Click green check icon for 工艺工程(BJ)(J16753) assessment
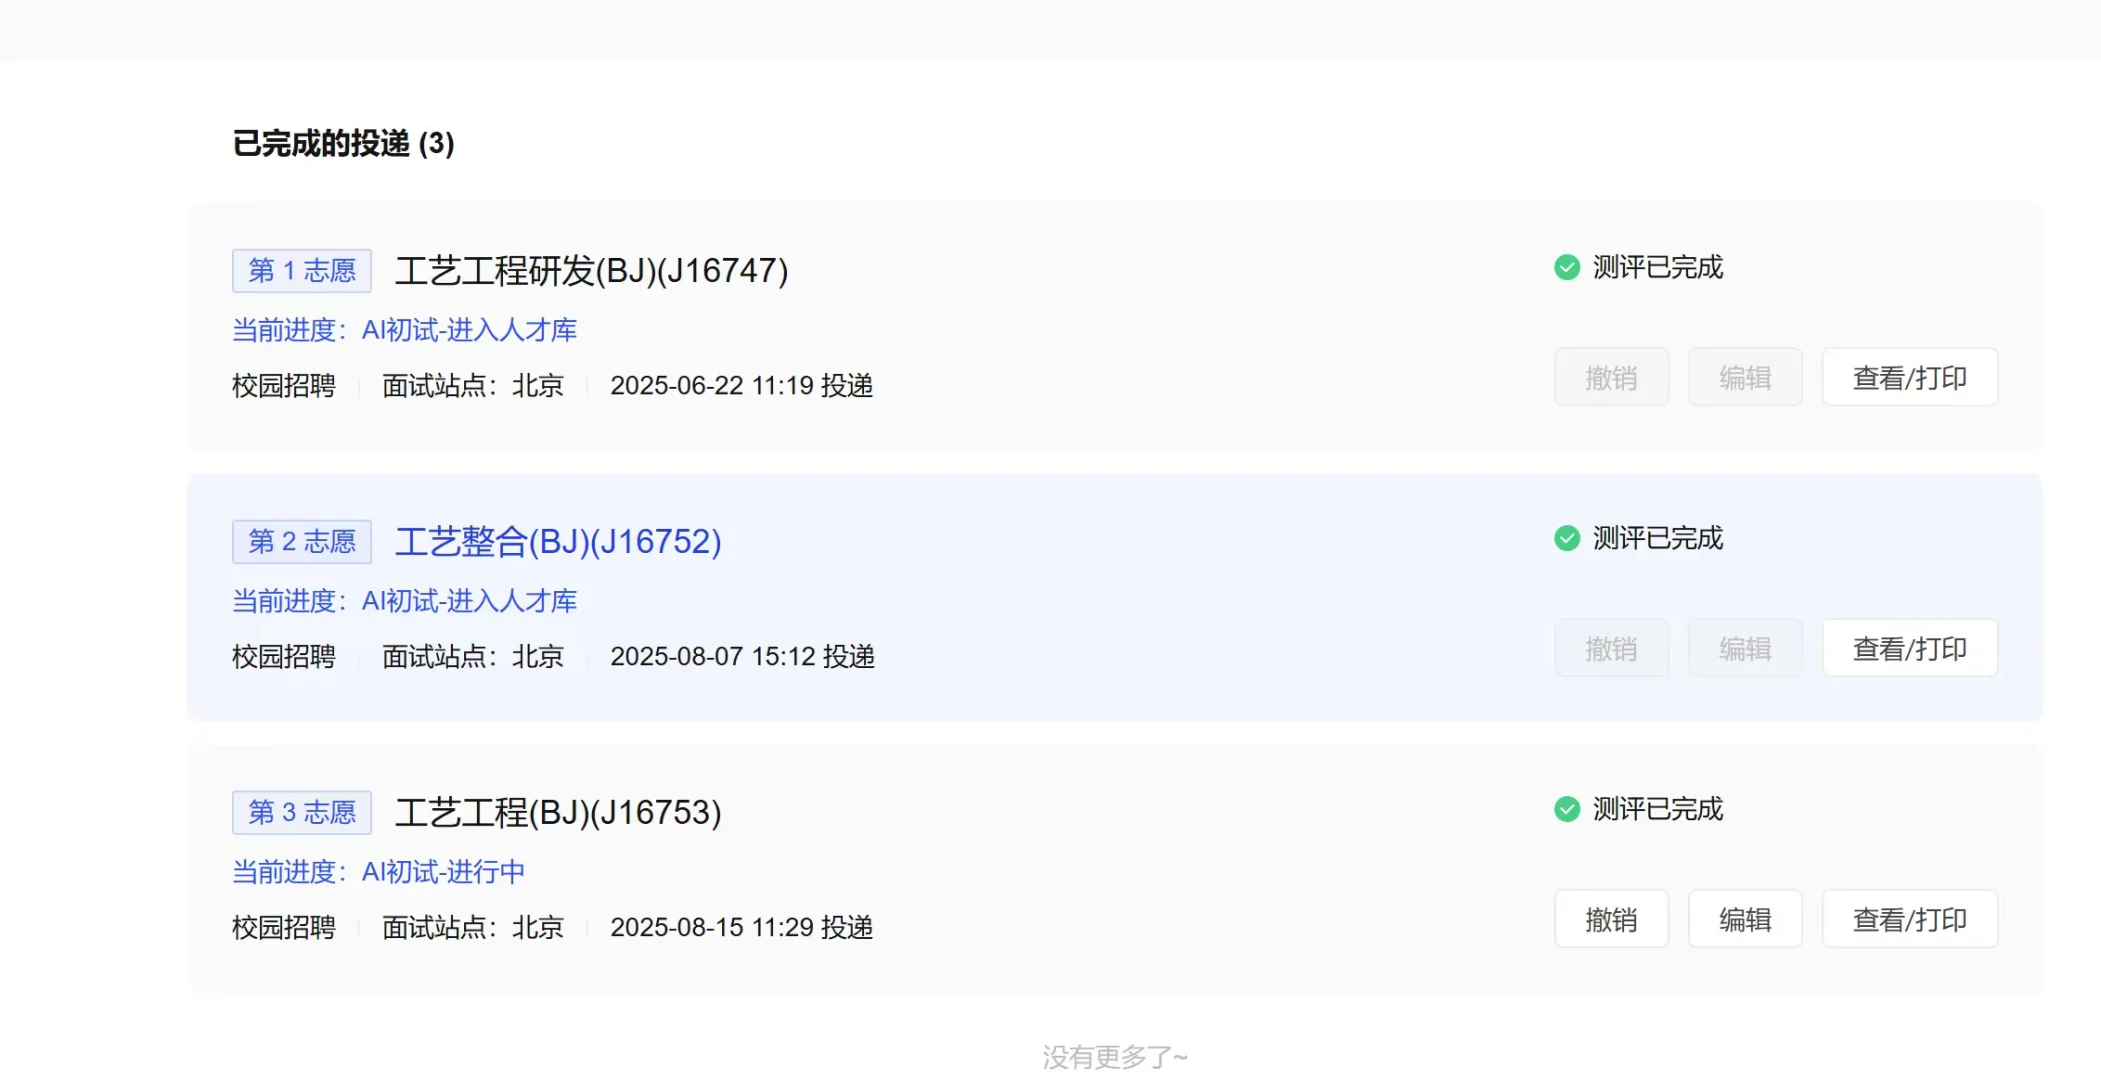The width and height of the screenshot is (2101, 1080). pyautogui.click(x=1566, y=809)
